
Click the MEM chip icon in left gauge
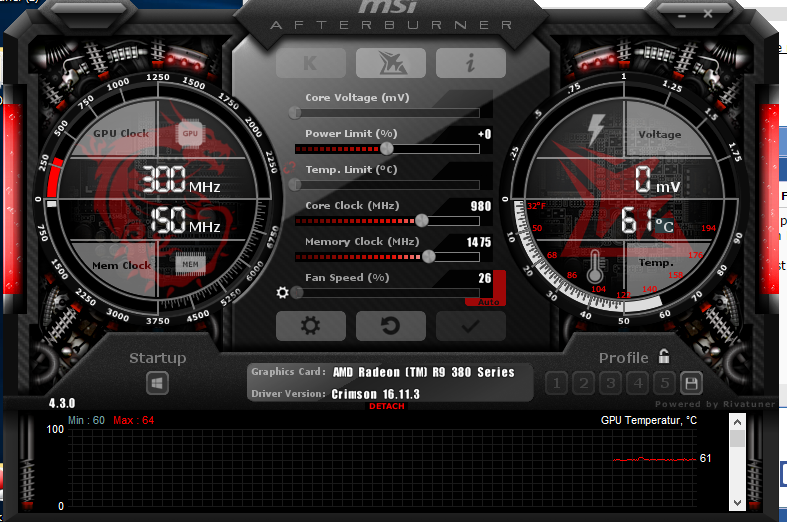190,264
